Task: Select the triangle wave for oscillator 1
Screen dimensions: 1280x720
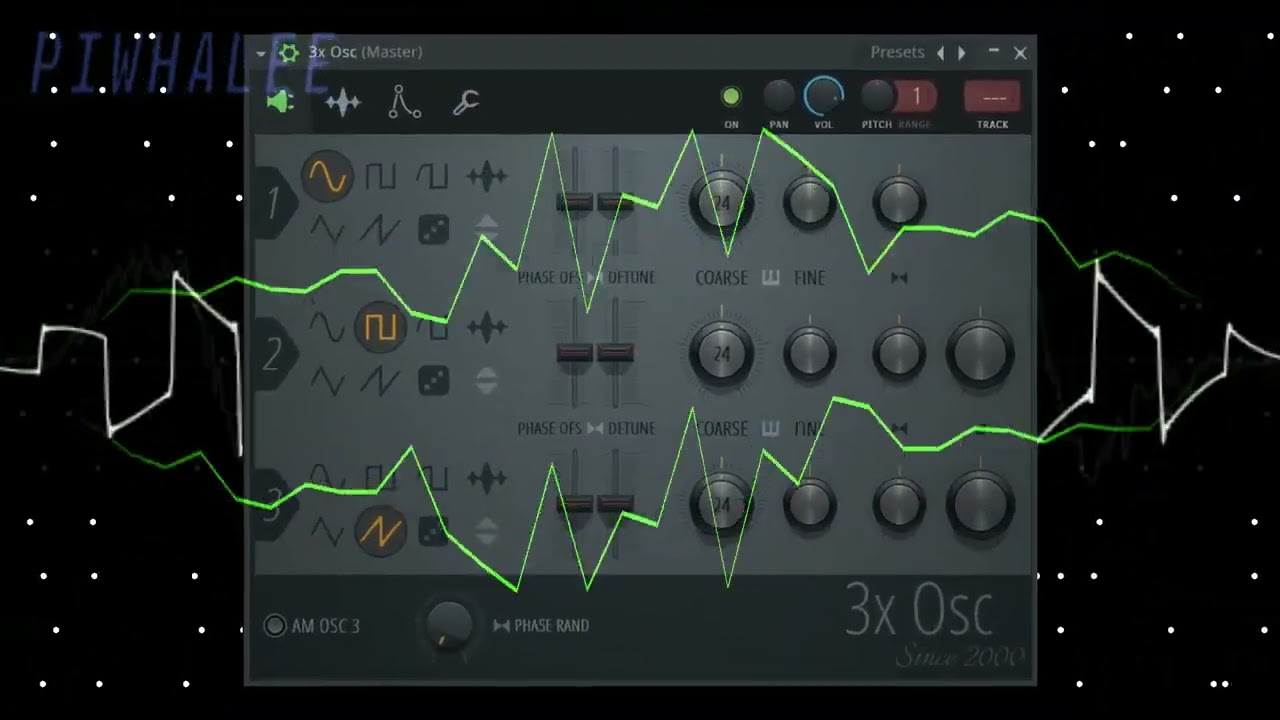Action: [327, 230]
